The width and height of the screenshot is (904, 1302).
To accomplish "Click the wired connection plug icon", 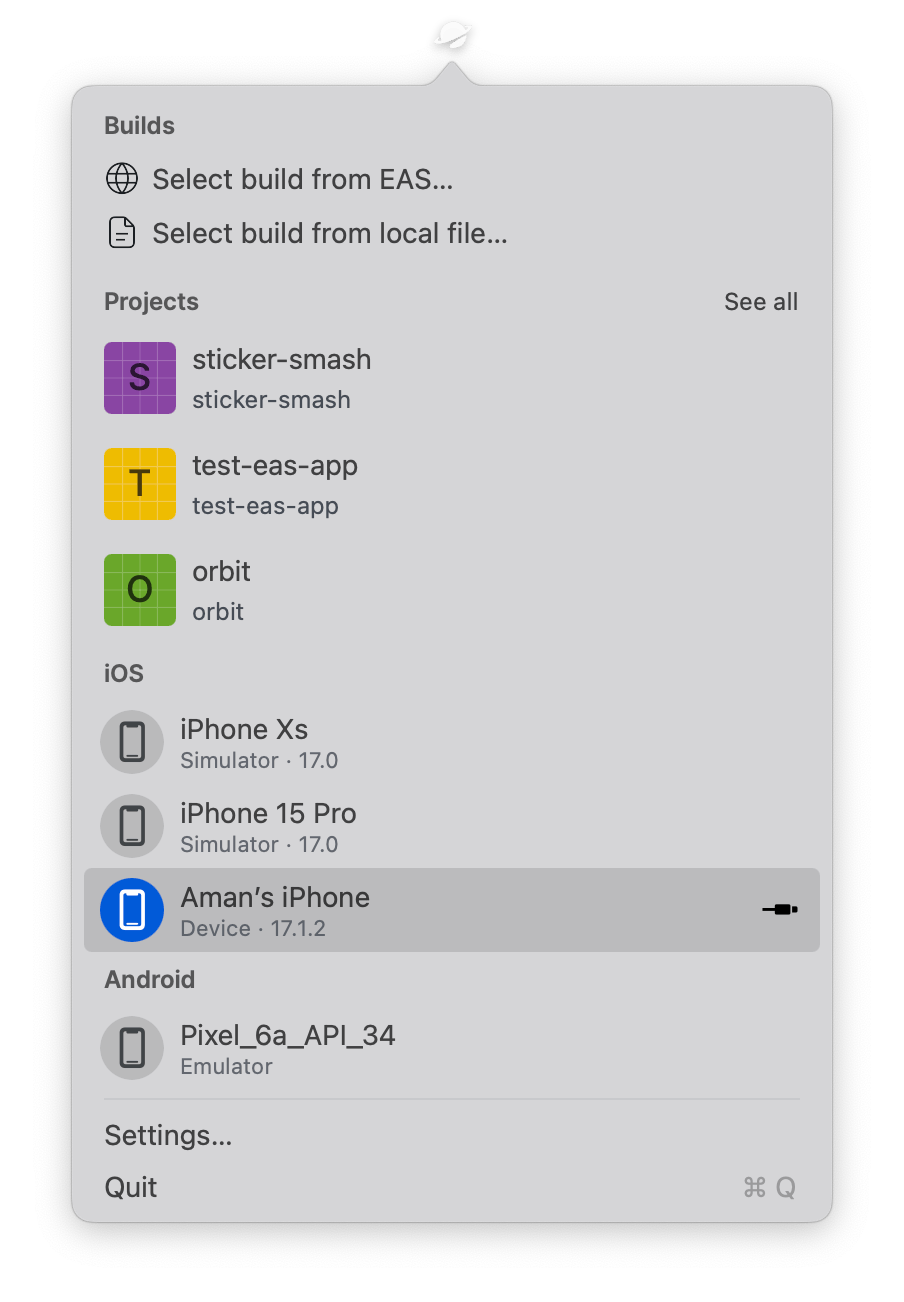I will pos(780,910).
